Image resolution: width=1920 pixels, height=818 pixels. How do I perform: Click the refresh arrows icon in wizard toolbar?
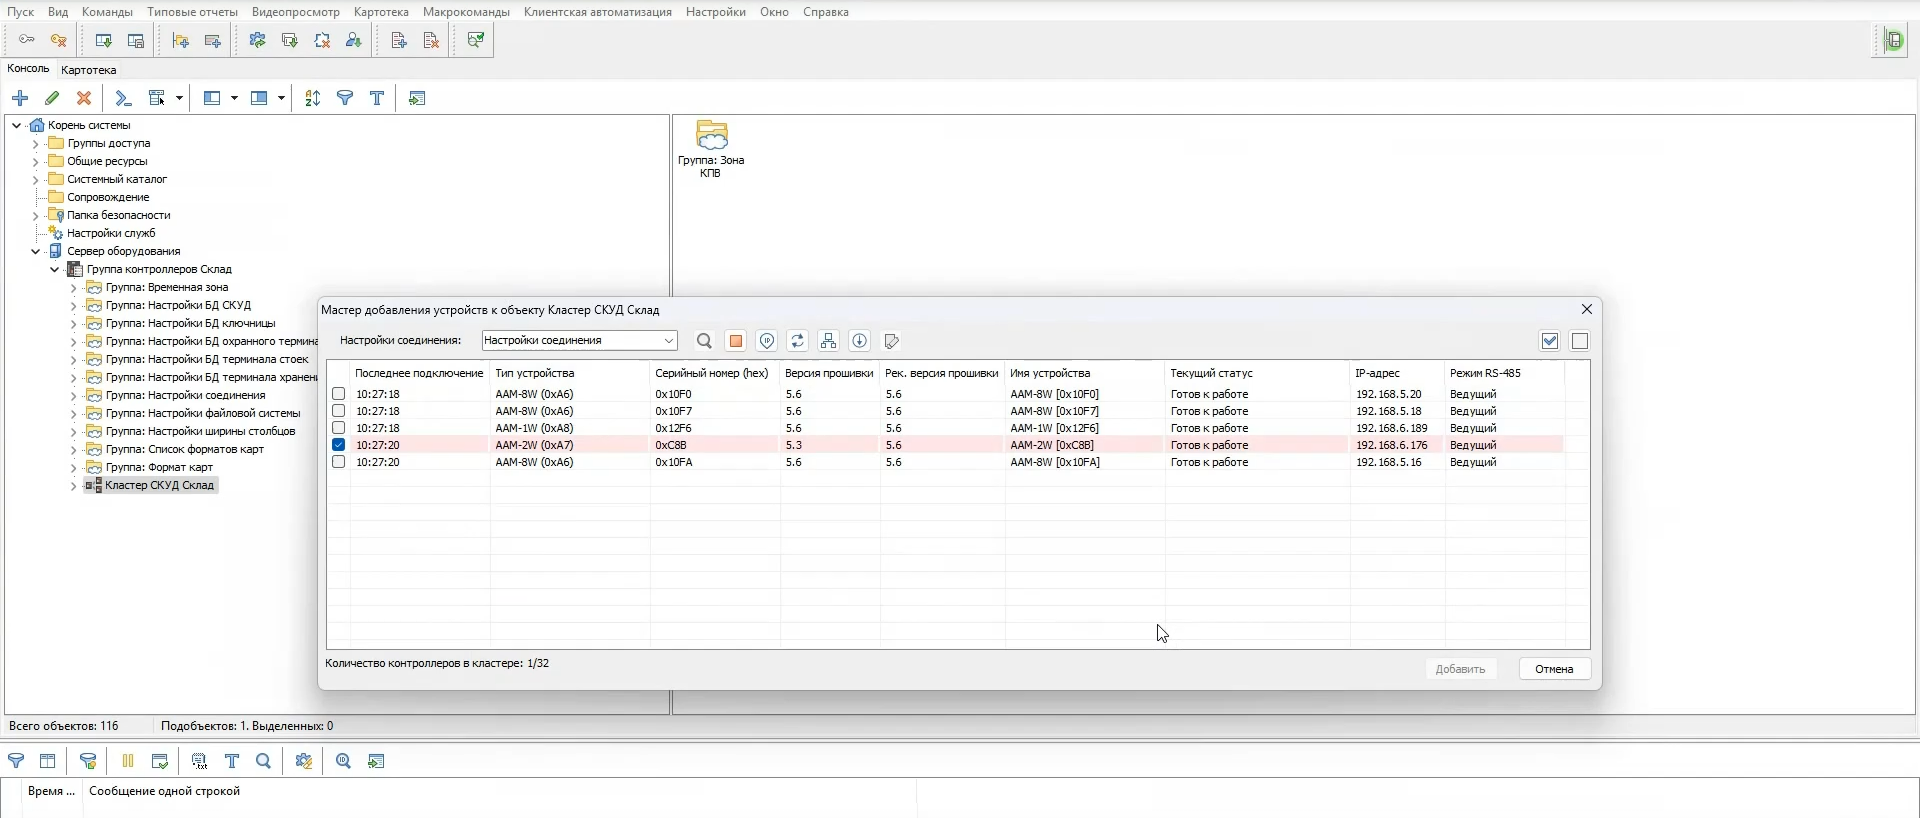798,342
